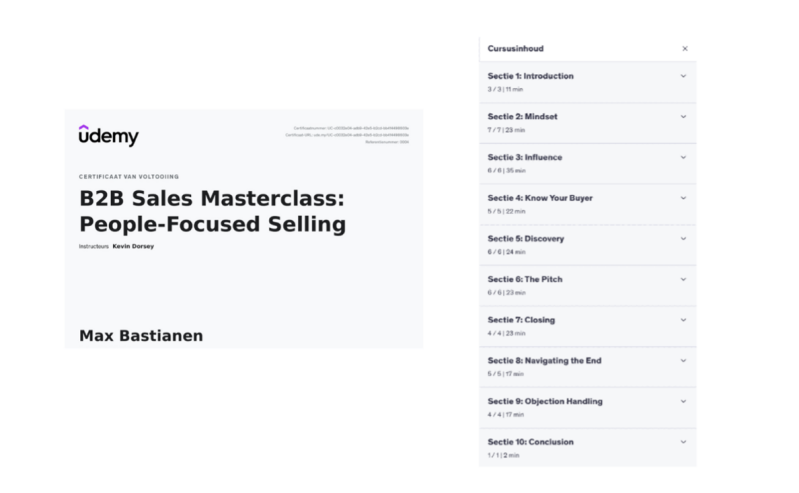Select the Sectie 7: Closing title
This screenshot has height=493, width=799.
(521, 320)
